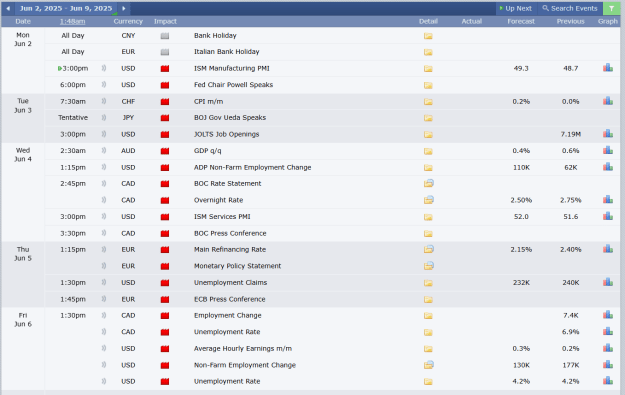This screenshot has width=625, height=395.
Task: Open the ADP Non-Farm Employment Change event
Action: [252, 167]
